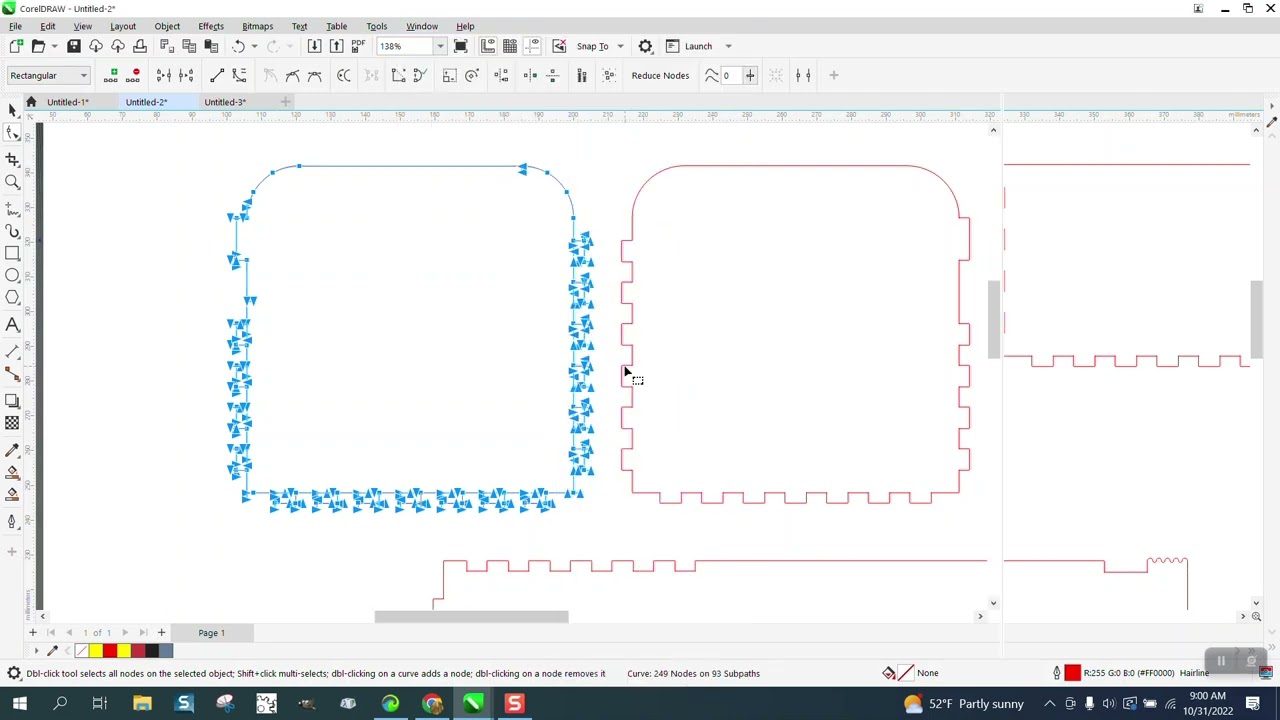Image resolution: width=1280 pixels, height=720 pixels.
Task: Select the Ellipse tool
Action: tap(12, 276)
